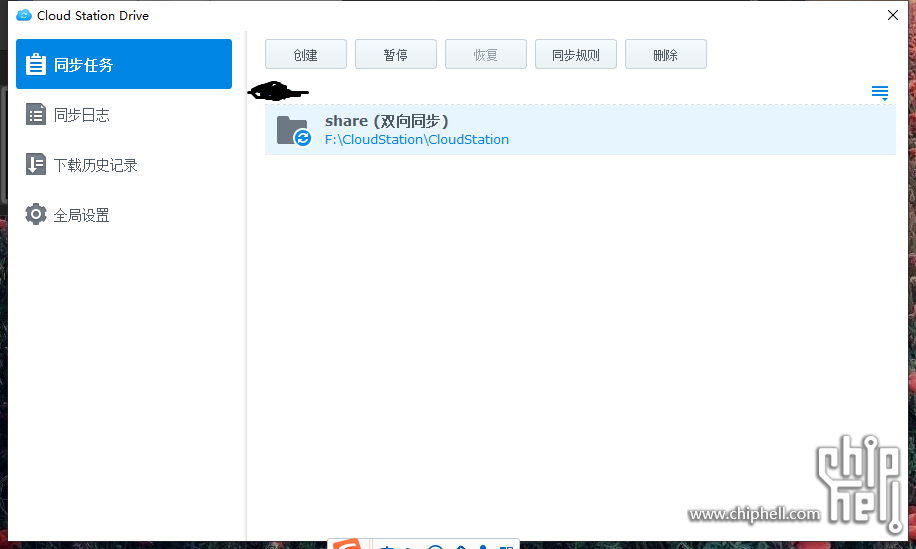Screen dimensions: 916x549
Task: Select the share (双向同步) task title
Action: click(x=387, y=121)
